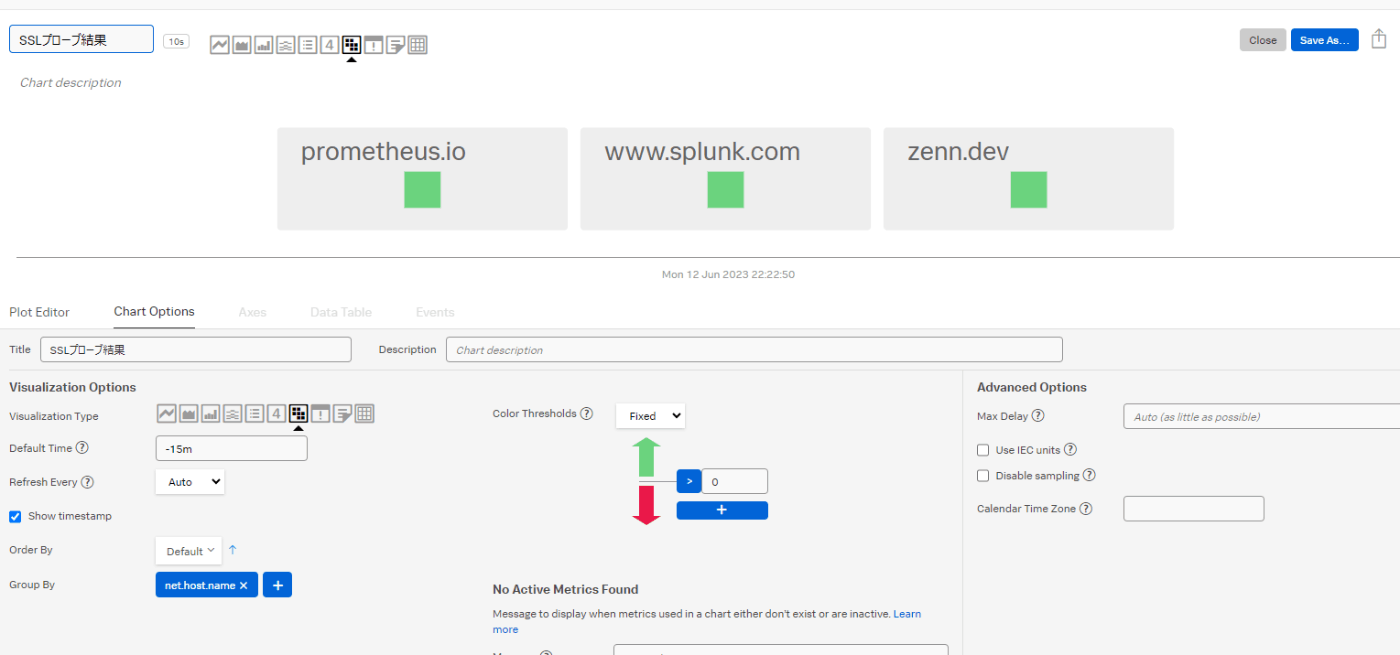This screenshot has height=655, width=1400.
Task: Choose Single value in Visualization Type row
Action: pyautogui.click(x=276, y=414)
